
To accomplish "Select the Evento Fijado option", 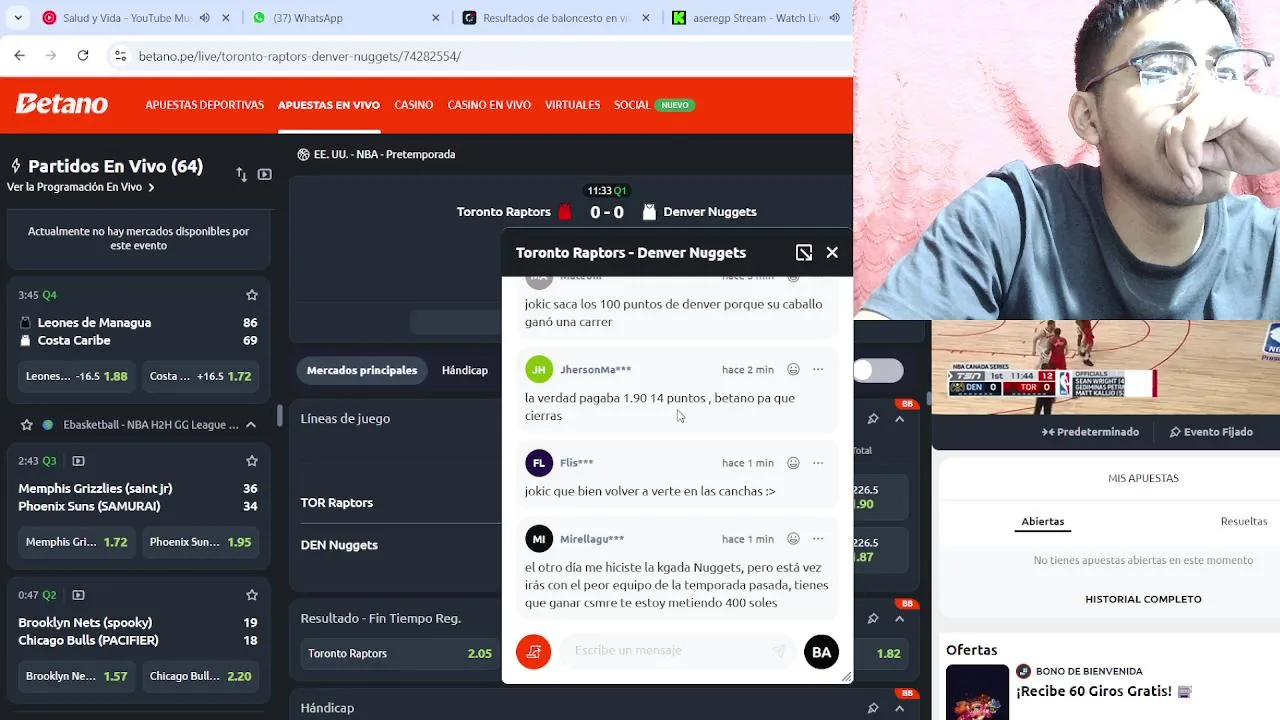I will pyautogui.click(x=1211, y=432).
